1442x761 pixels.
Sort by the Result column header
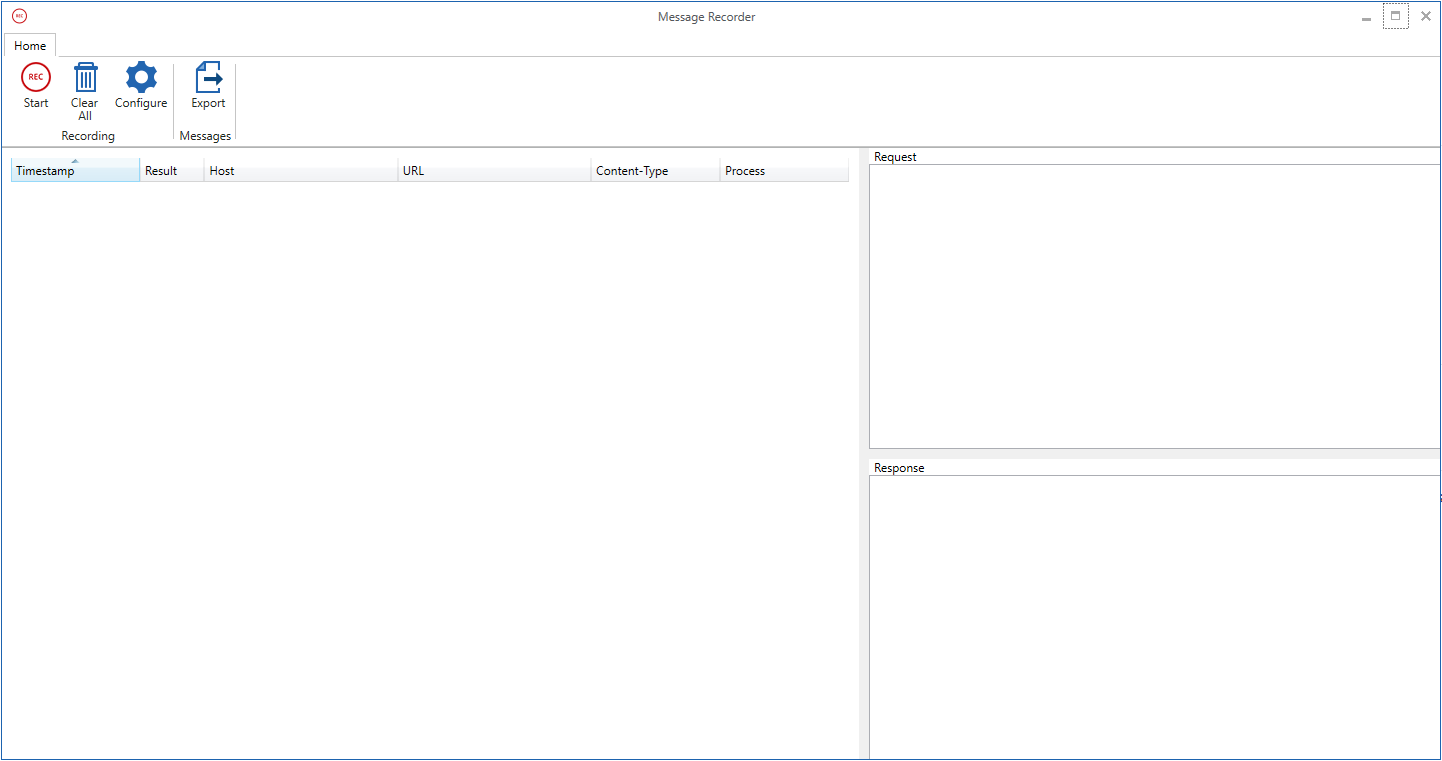(171, 171)
